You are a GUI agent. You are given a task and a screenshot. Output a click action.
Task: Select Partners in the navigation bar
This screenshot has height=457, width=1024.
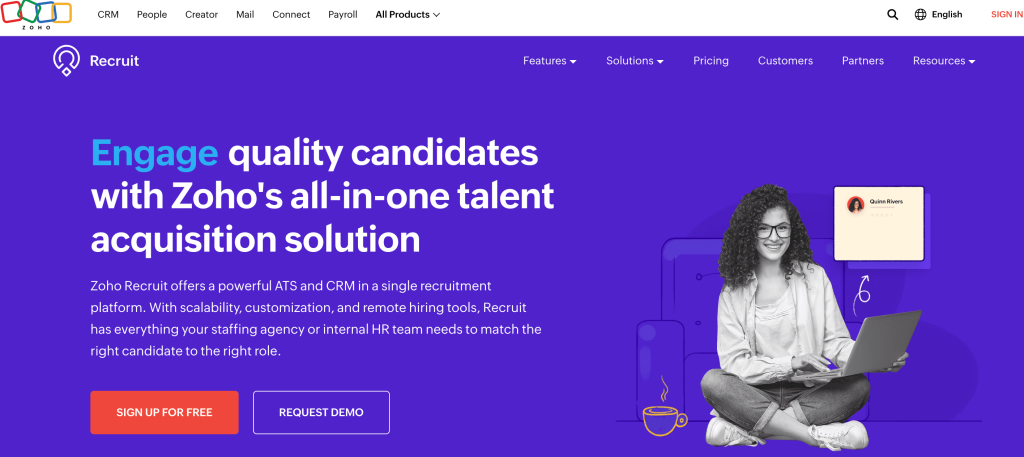[x=862, y=61]
